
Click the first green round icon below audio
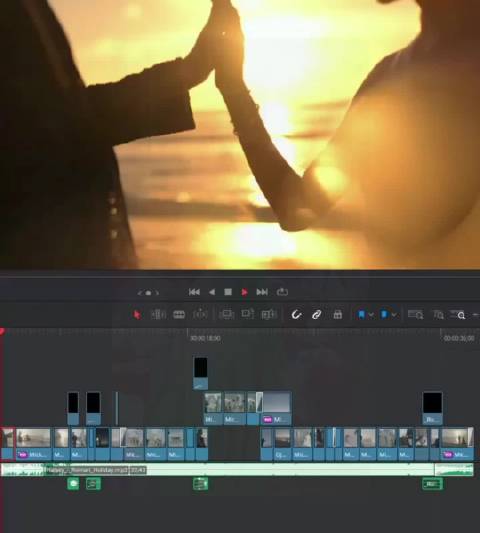(x=73, y=483)
